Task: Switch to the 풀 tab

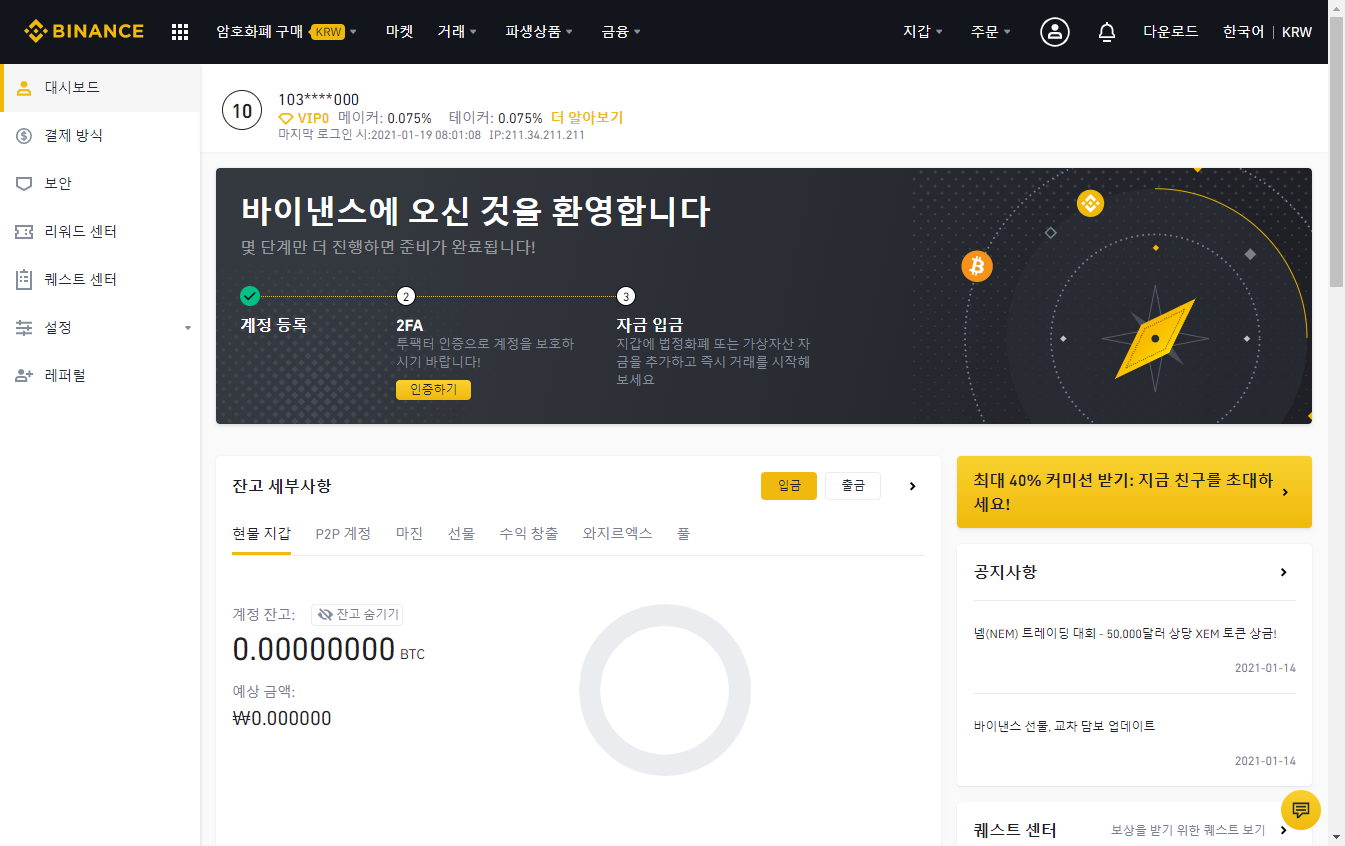Action: [x=683, y=534]
